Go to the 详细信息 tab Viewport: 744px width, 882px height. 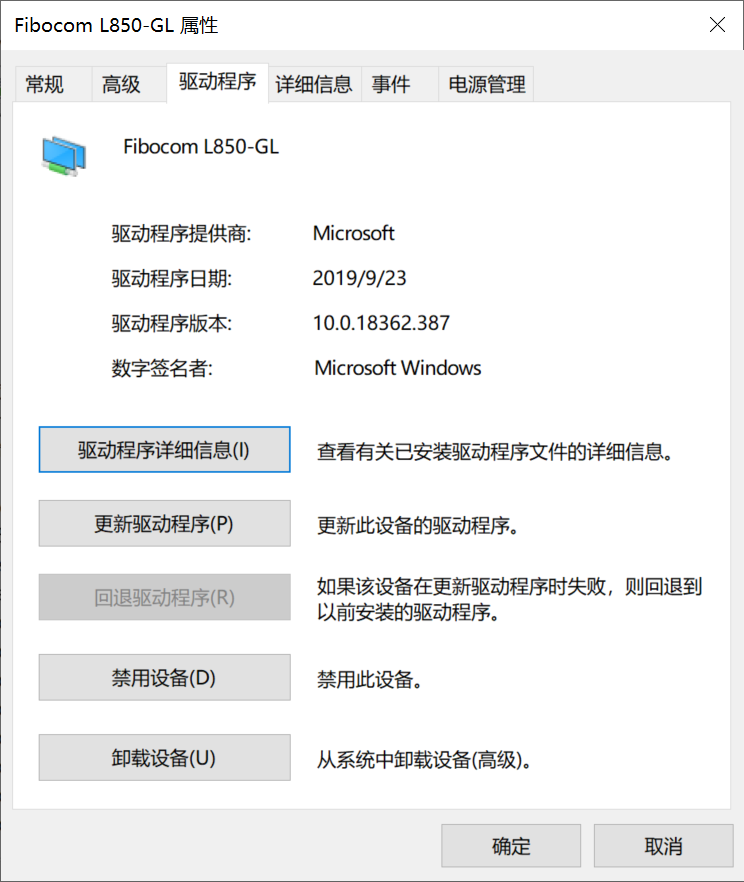pyautogui.click(x=314, y=84)
